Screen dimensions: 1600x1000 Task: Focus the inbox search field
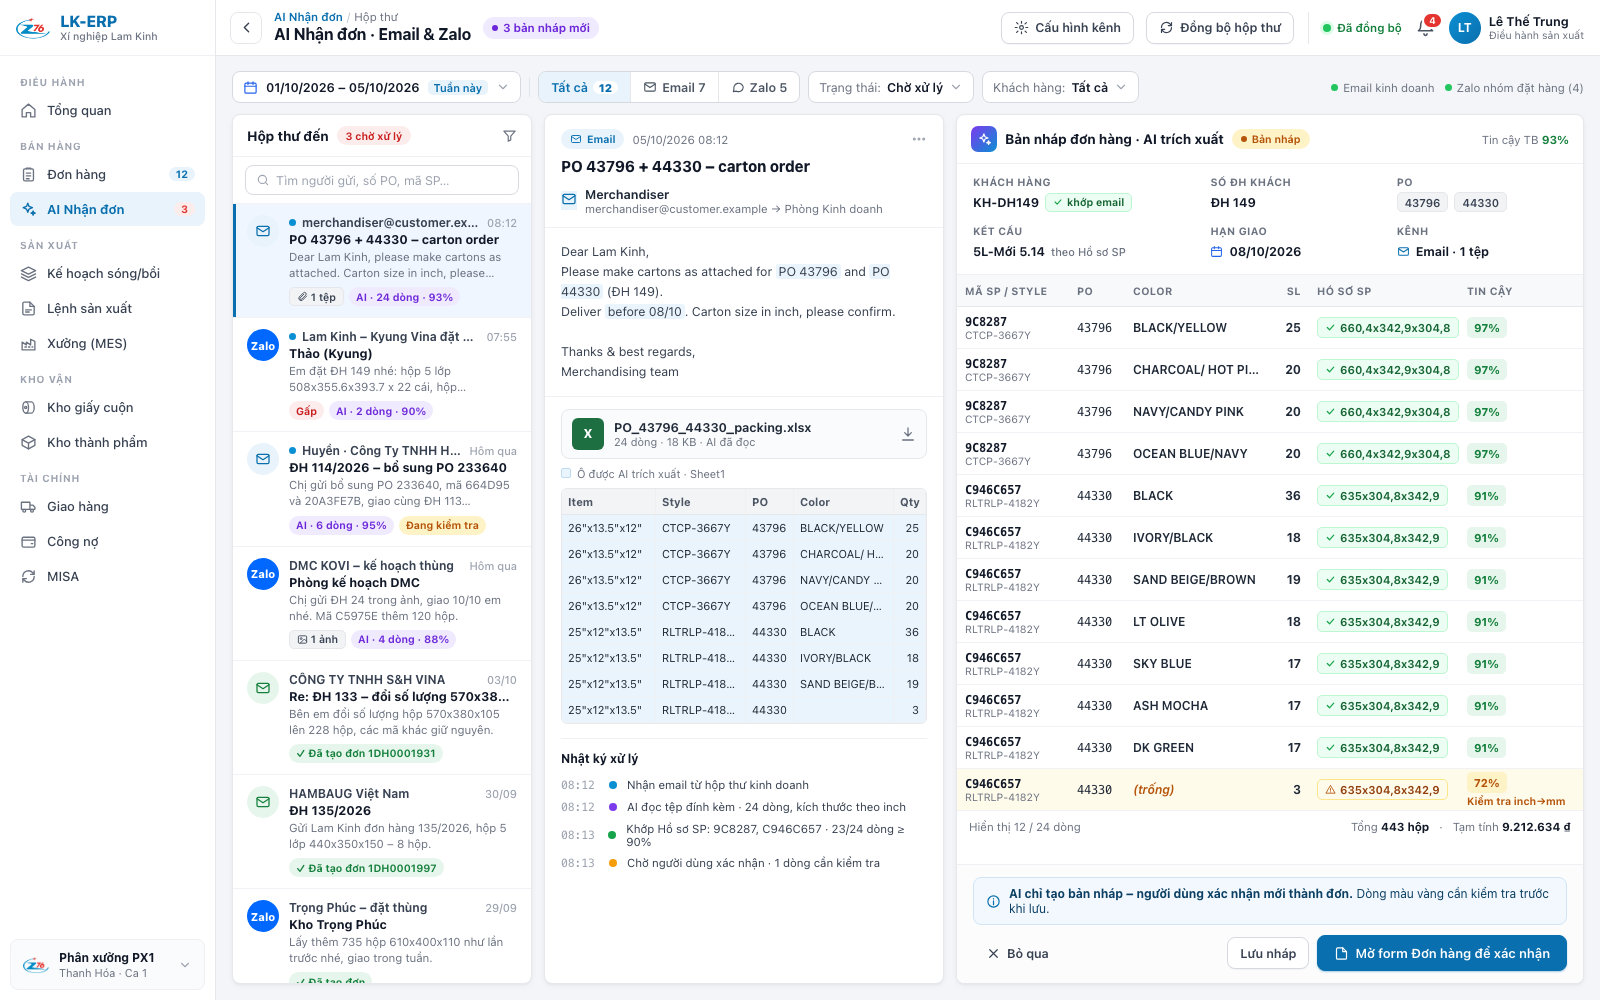tap(382, 180)
